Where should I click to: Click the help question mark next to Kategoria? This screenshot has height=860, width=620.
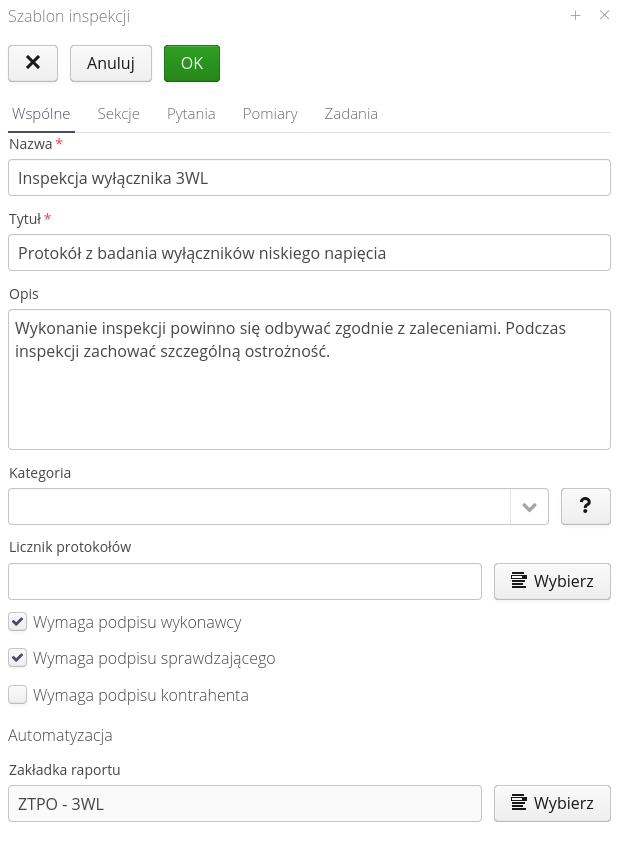pos(585,506)
